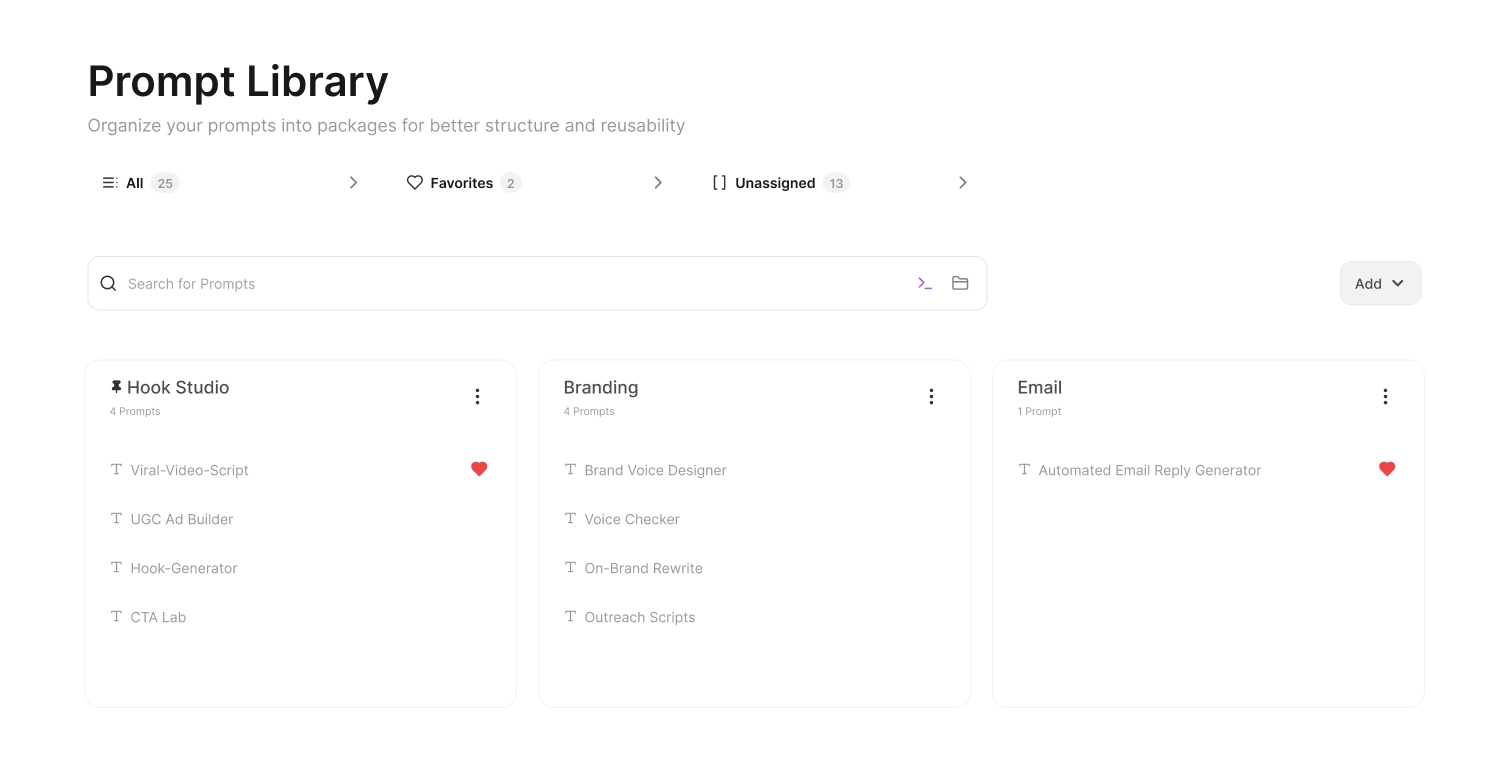The height and width of the screenshot is (767, 1509).
Task: Click the pin icon on the Hook Studio package
Action: (115, 385)
